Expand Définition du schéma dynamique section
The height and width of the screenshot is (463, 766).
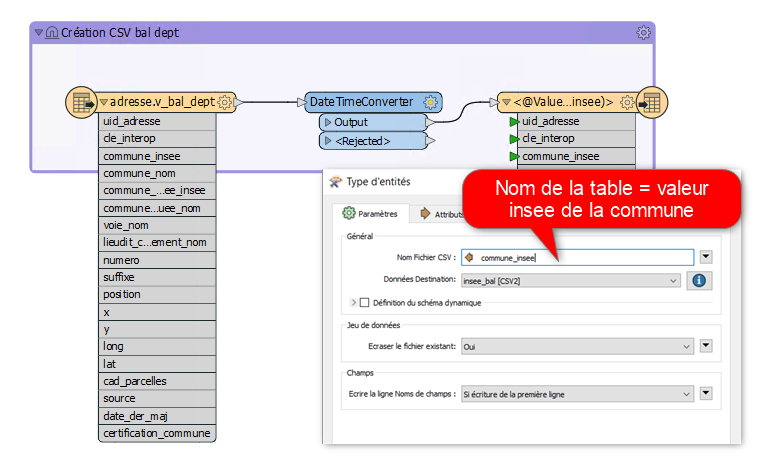point(353,303)
